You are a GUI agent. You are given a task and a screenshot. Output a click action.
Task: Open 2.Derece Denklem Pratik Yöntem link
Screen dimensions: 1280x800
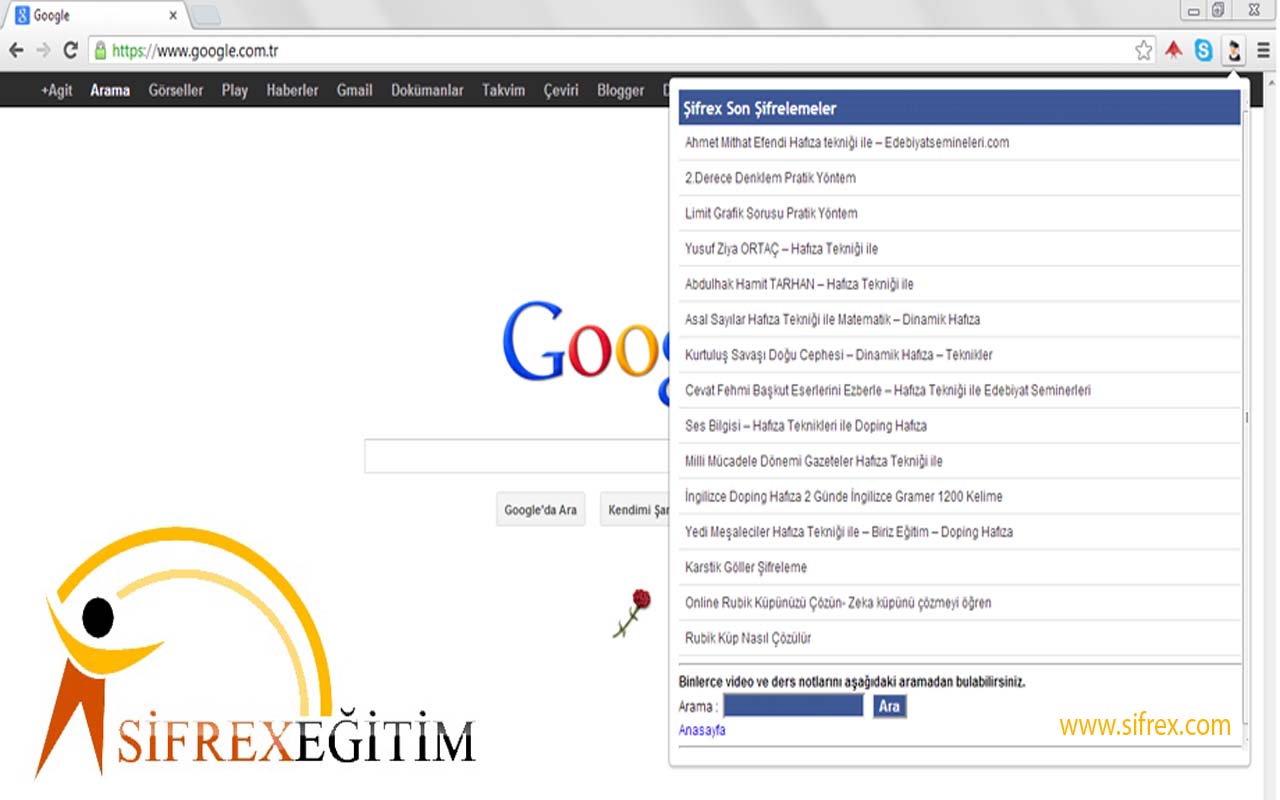[770, 178]
